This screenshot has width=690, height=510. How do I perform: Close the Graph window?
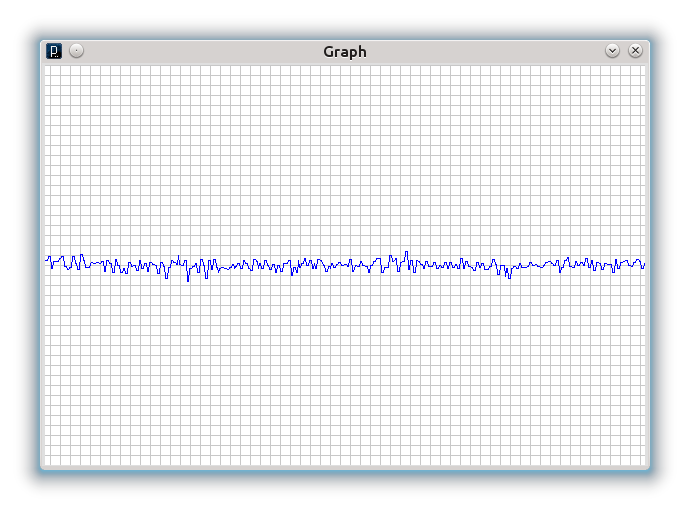(635, 51)
